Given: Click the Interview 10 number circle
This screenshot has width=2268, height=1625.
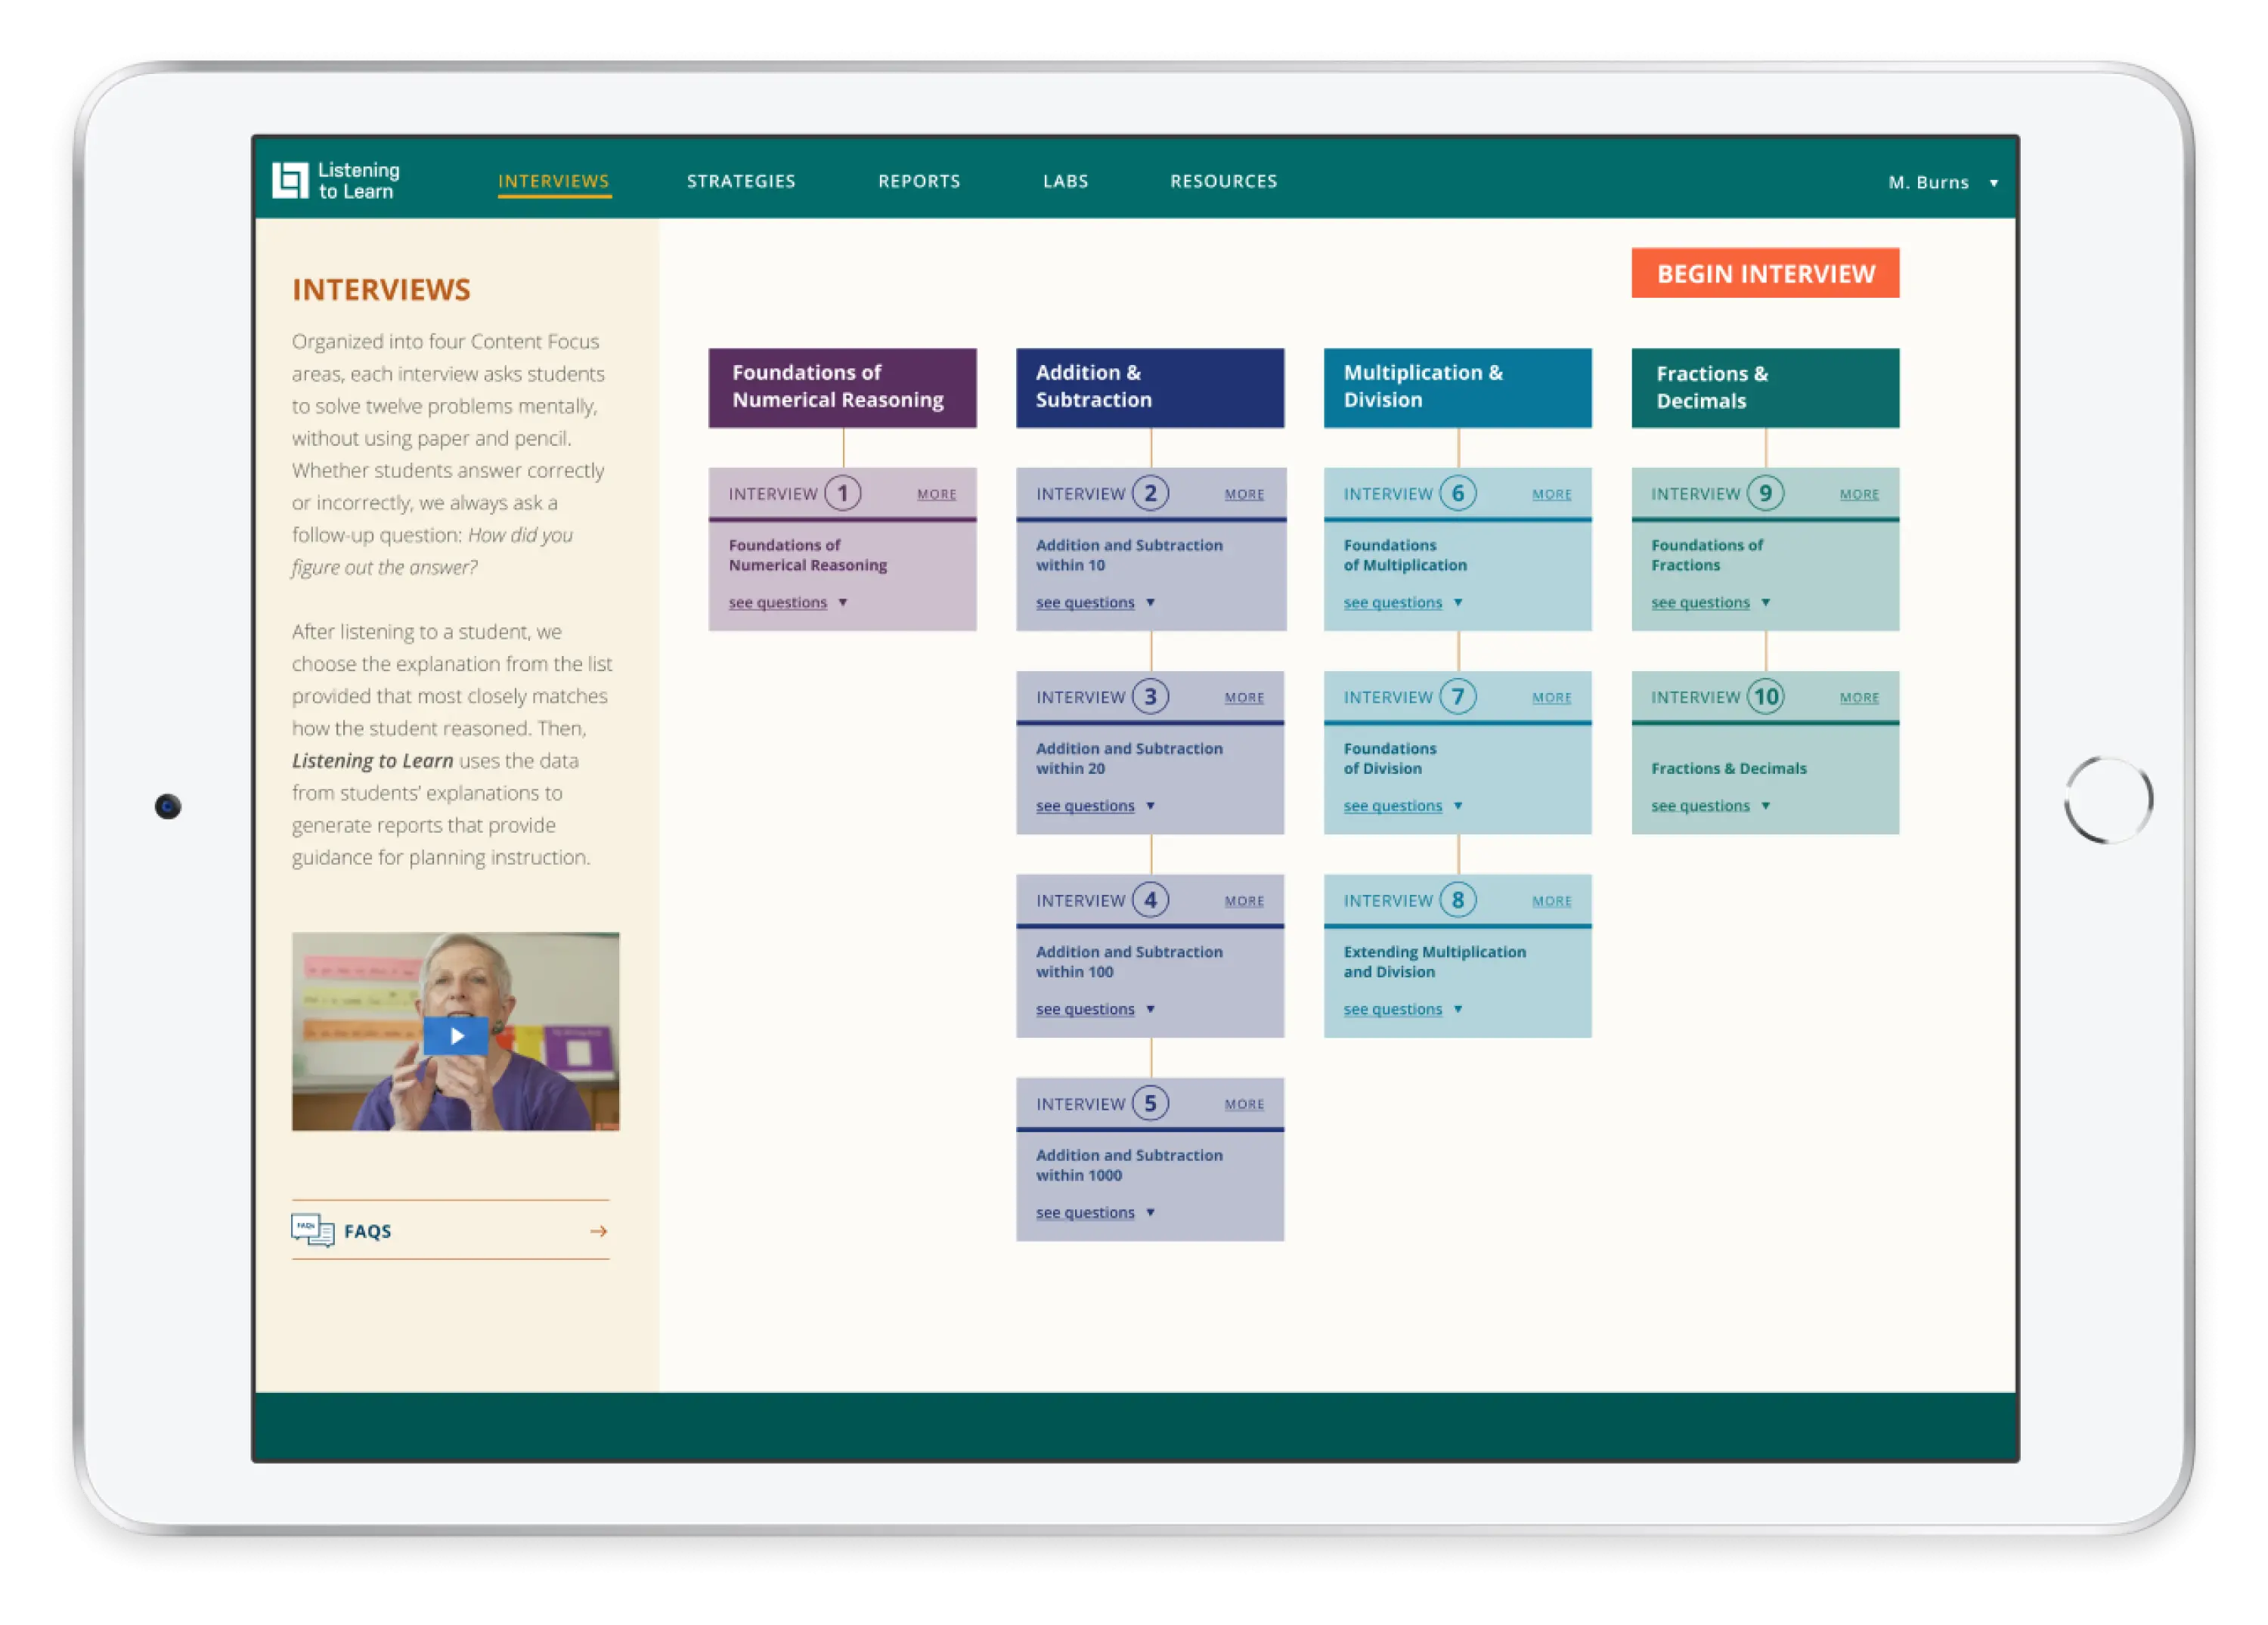Looking at the screenshot, I should click(1765, 697).
